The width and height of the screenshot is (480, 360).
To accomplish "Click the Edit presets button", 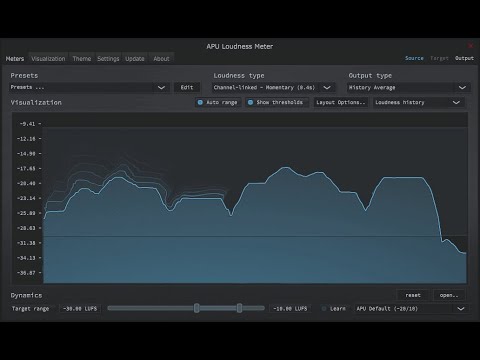I will [x=187, y=88].
